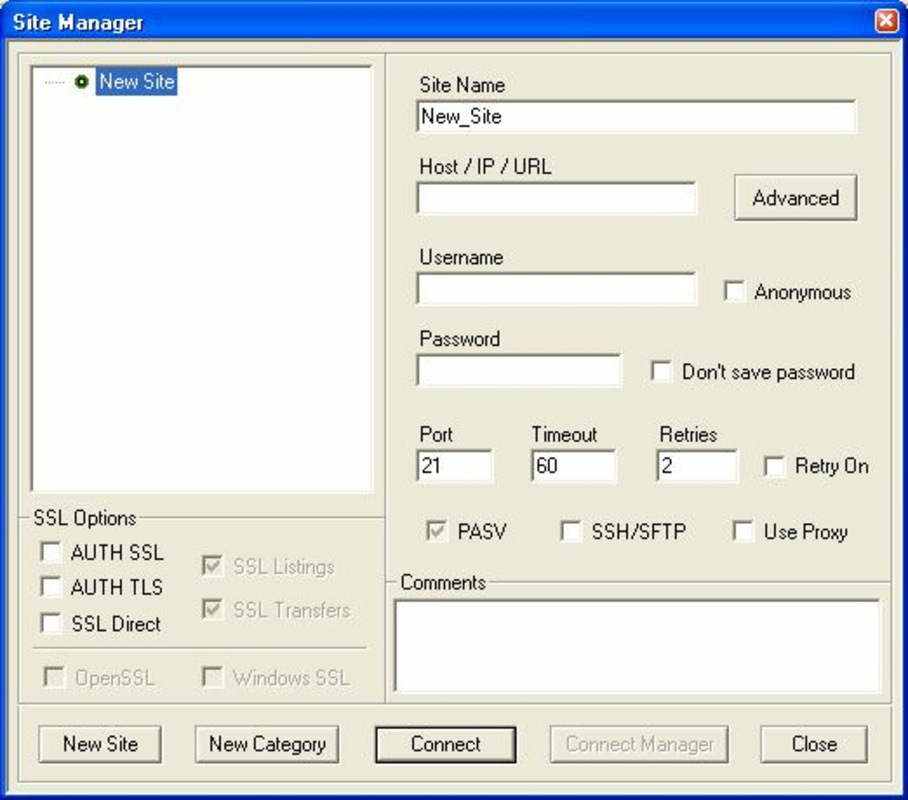The image size is (908, 800).
Task: Open the Advanced settings button
Action: pyautogui.click(x=796, y=198)
